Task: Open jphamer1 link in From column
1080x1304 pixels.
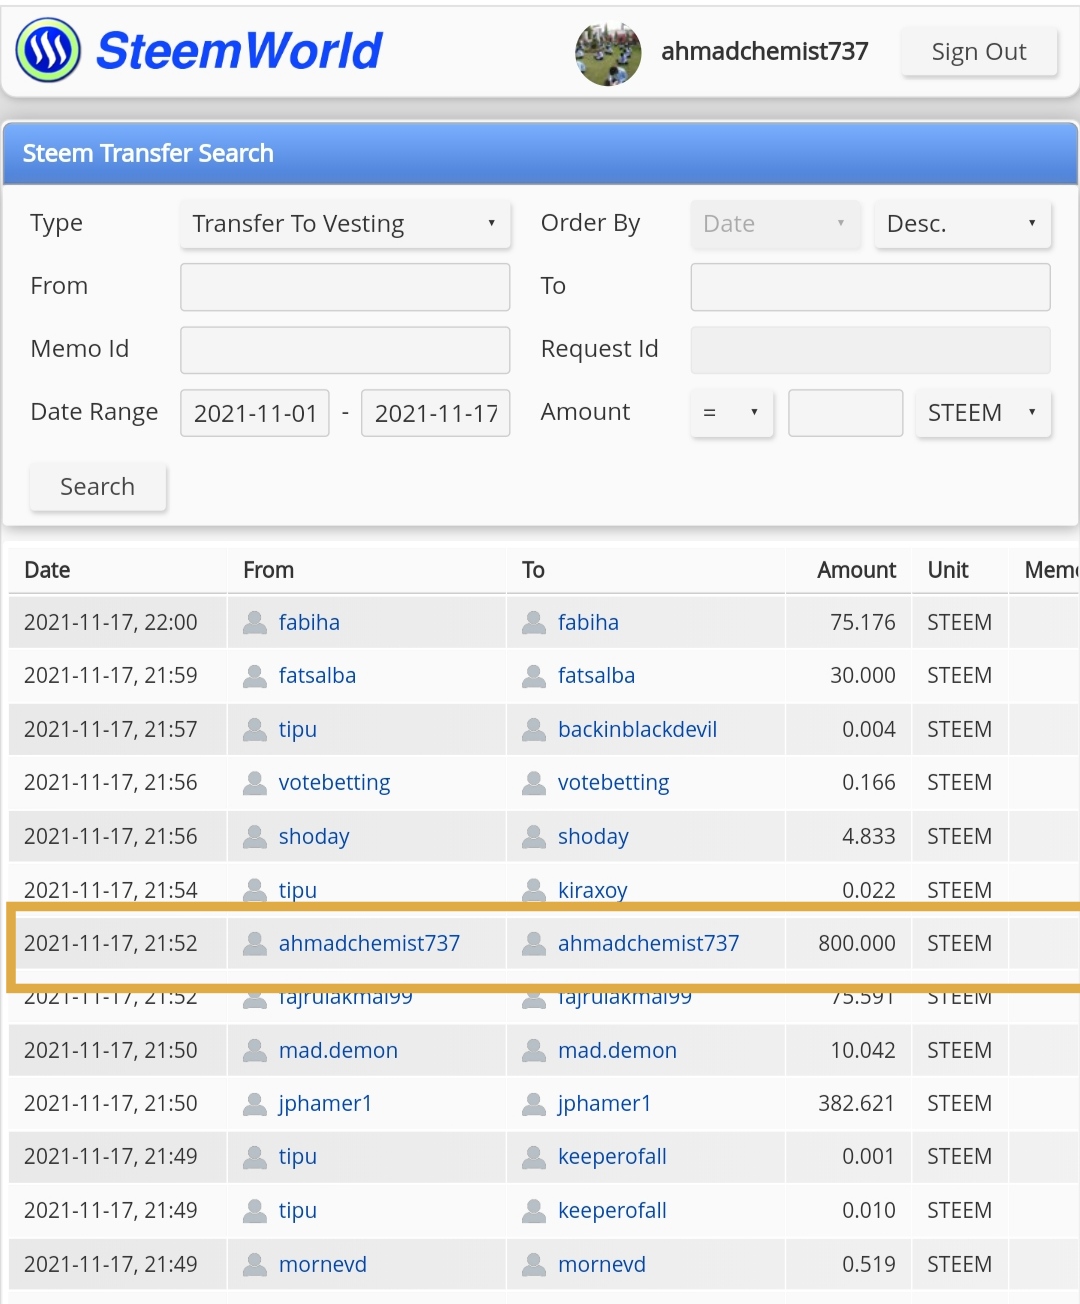Action: 325,1104
